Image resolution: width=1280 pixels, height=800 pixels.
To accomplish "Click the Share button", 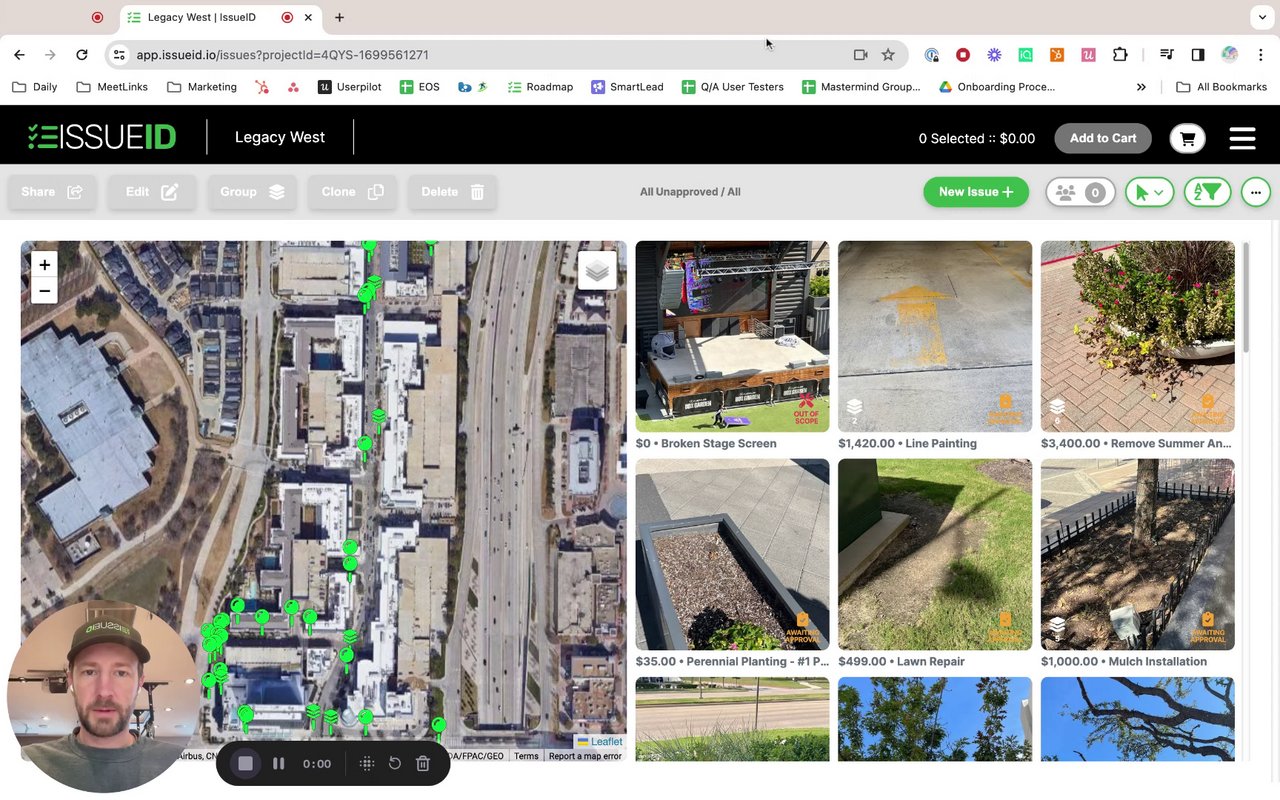I will tap(52, 192).
